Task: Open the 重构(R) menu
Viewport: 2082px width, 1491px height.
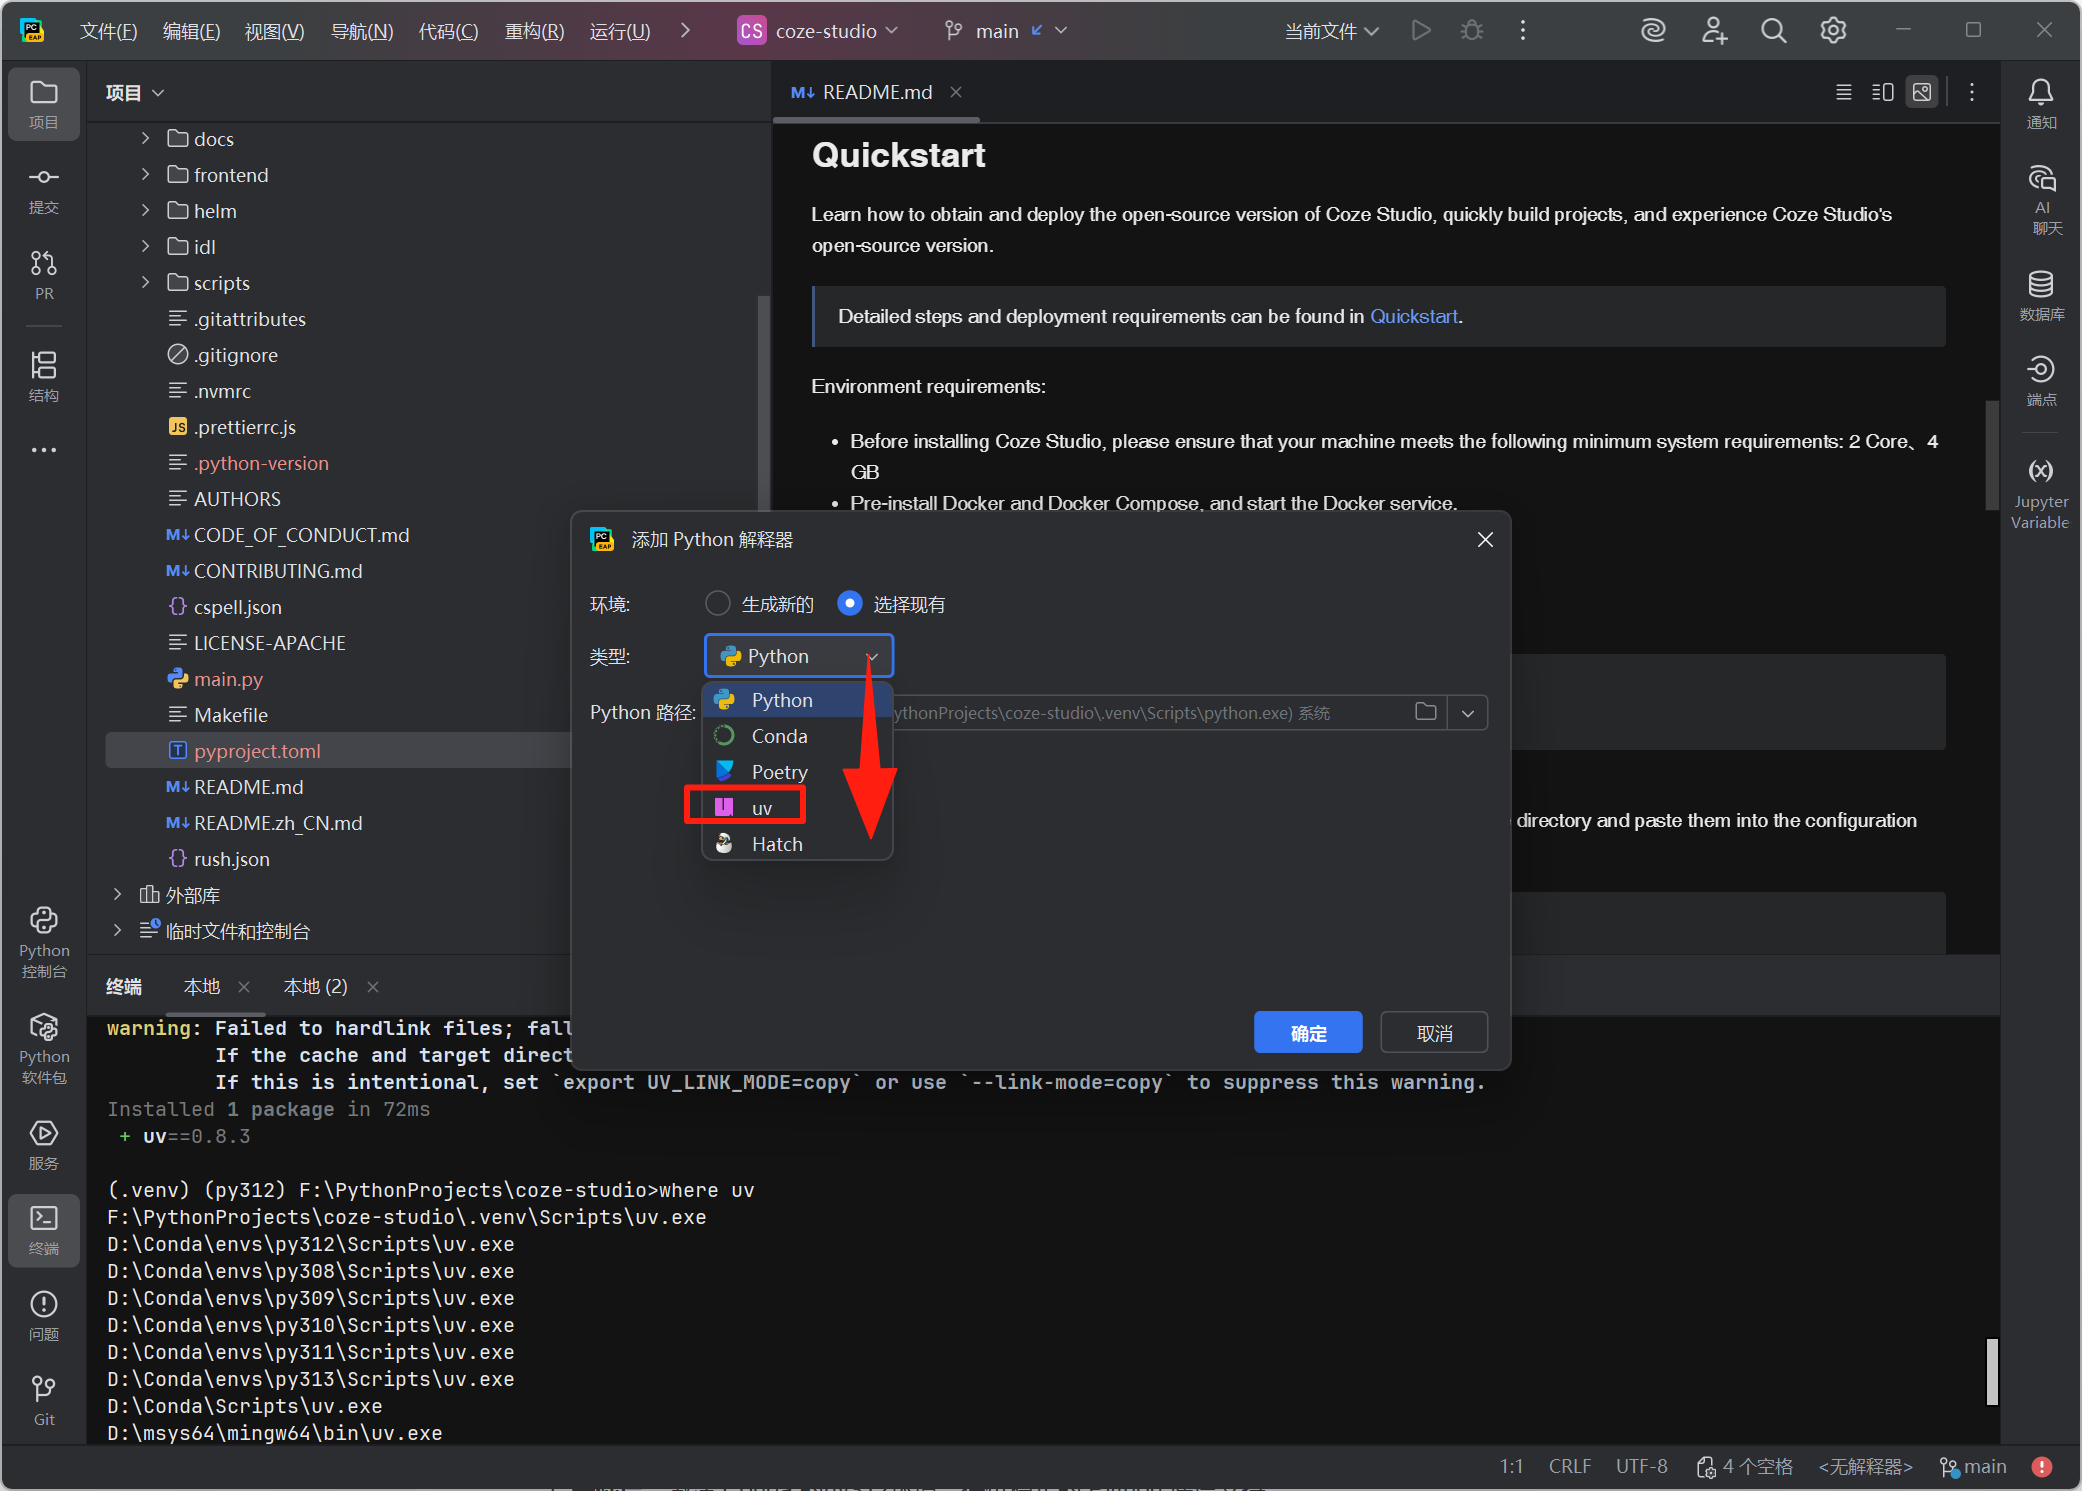Action: [535, 31]
